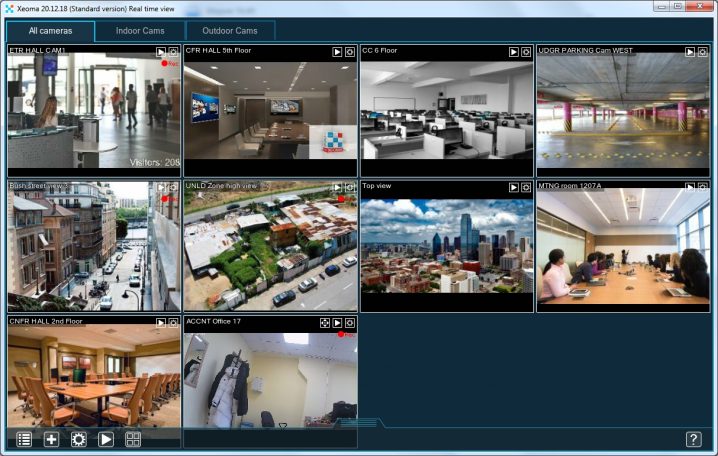The width and height of the screenshot is (718, 456).
Task: Click the add camera plus icon
Action: pos(51,439)
